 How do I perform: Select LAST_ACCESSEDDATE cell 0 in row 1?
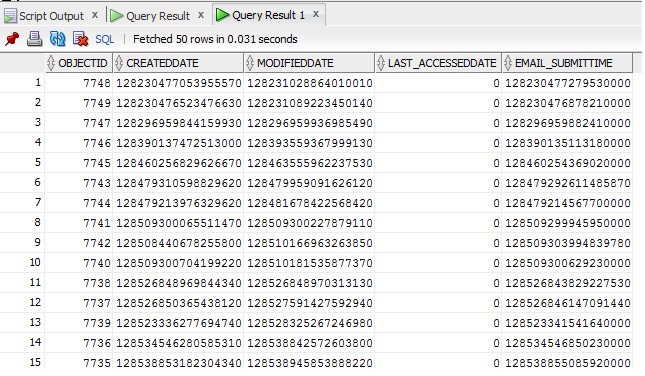pos(439,83)
